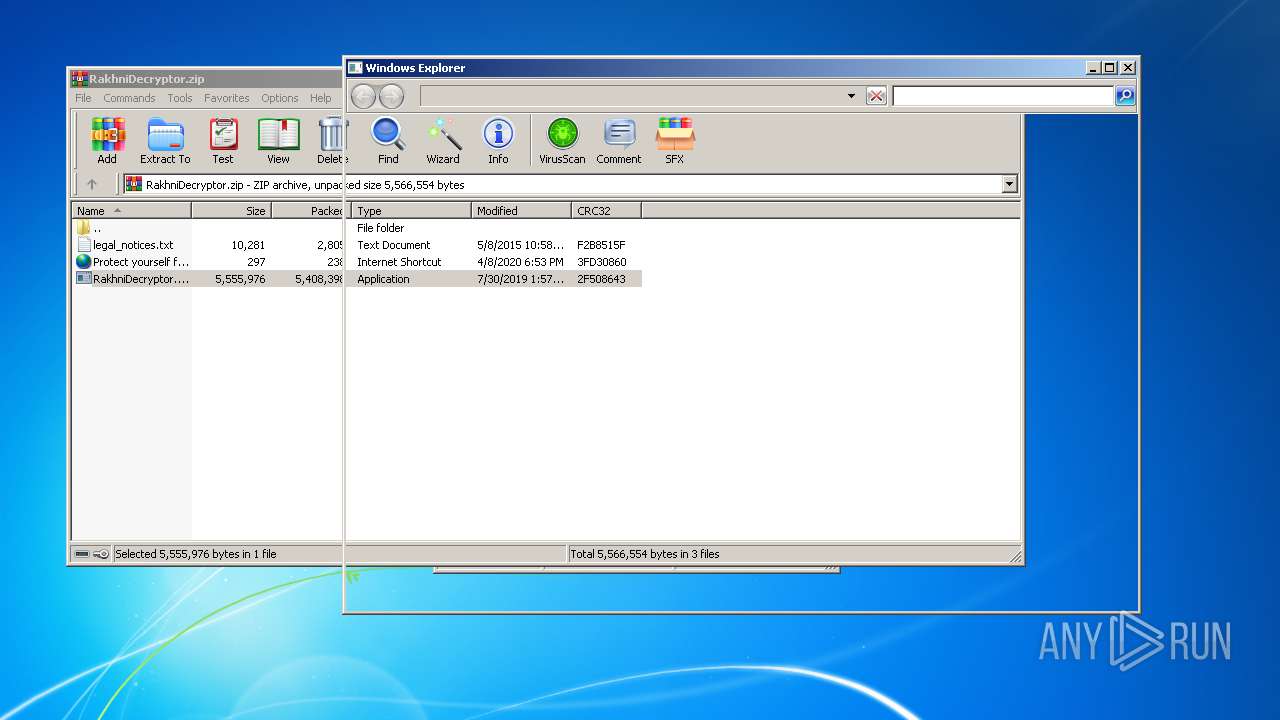Image resolution: width=1280 pixels, height=720 pixels.
Task: Select the Protect yourself shortcut icon
Action: (x=84, y=262)
